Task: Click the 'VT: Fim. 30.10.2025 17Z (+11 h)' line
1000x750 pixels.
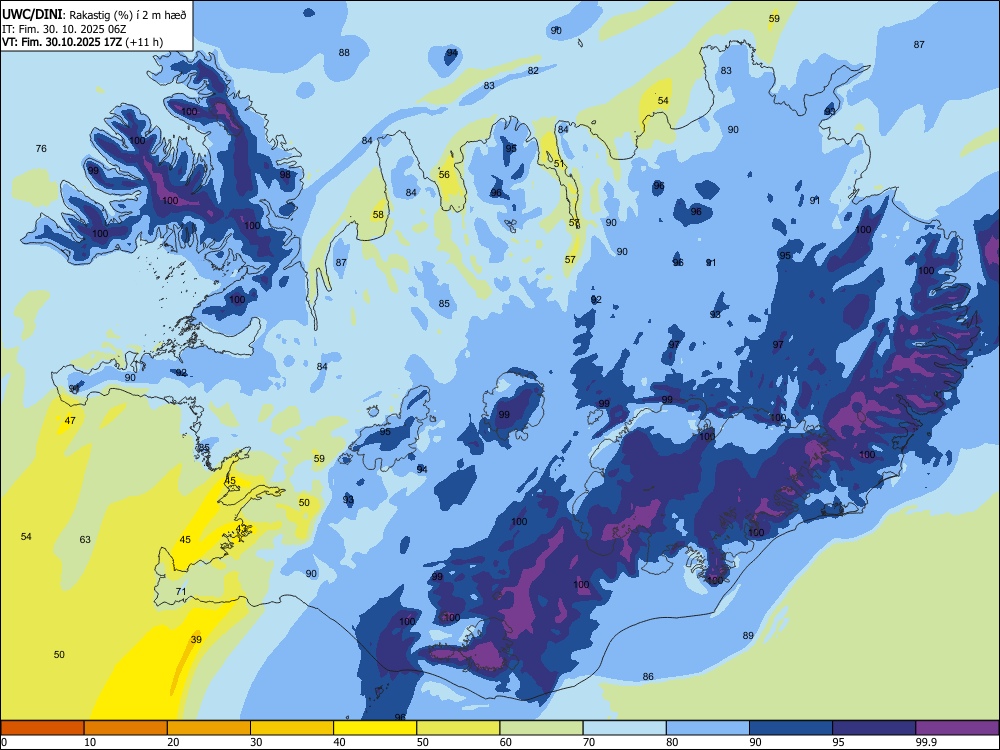Action: [x=82, y=42]
